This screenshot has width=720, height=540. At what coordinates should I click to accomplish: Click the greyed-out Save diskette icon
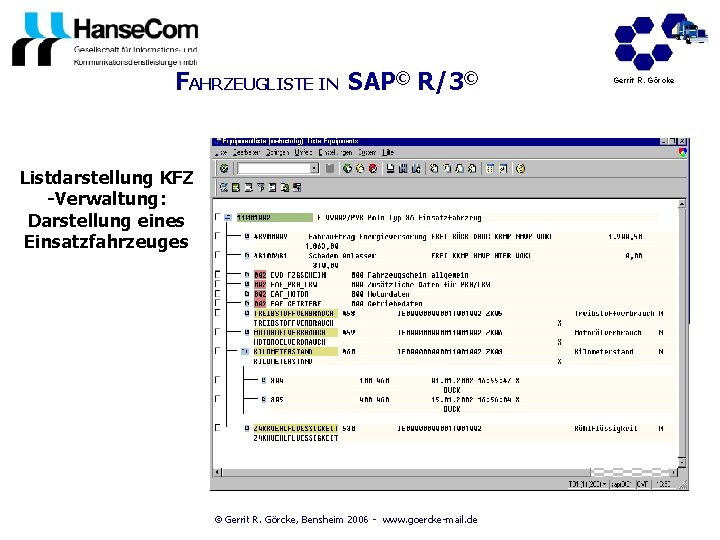coord(330,169)
